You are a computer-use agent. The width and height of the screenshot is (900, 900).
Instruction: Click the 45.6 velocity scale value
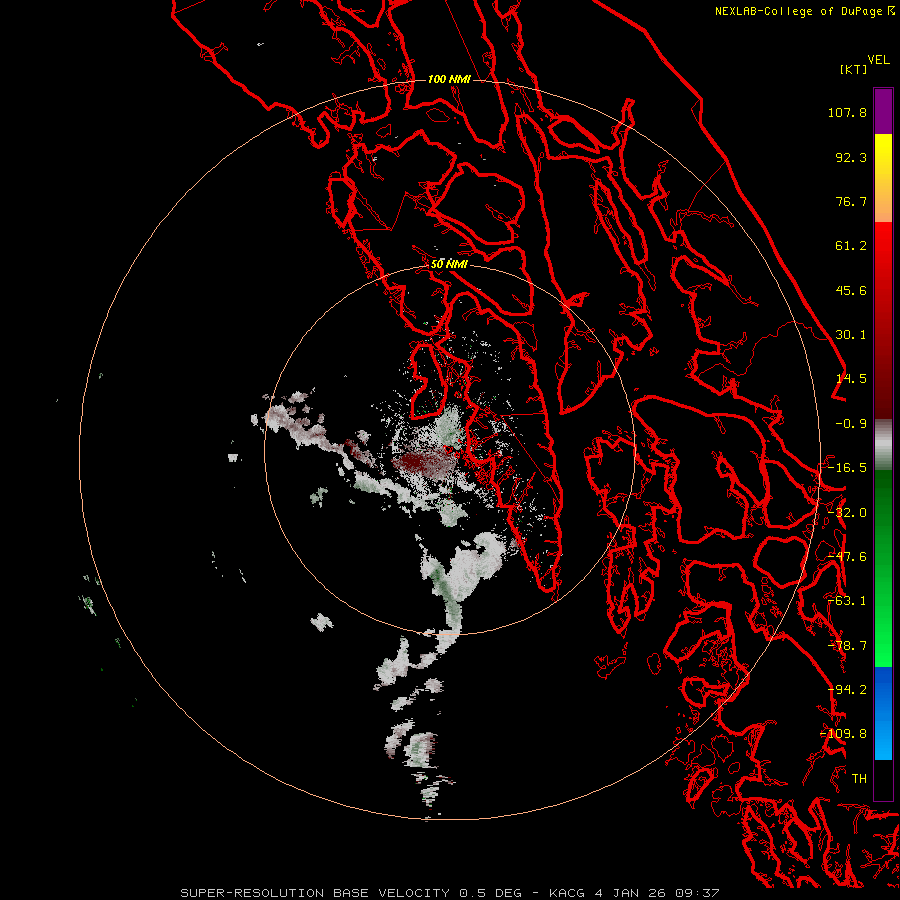click(851, 290)
